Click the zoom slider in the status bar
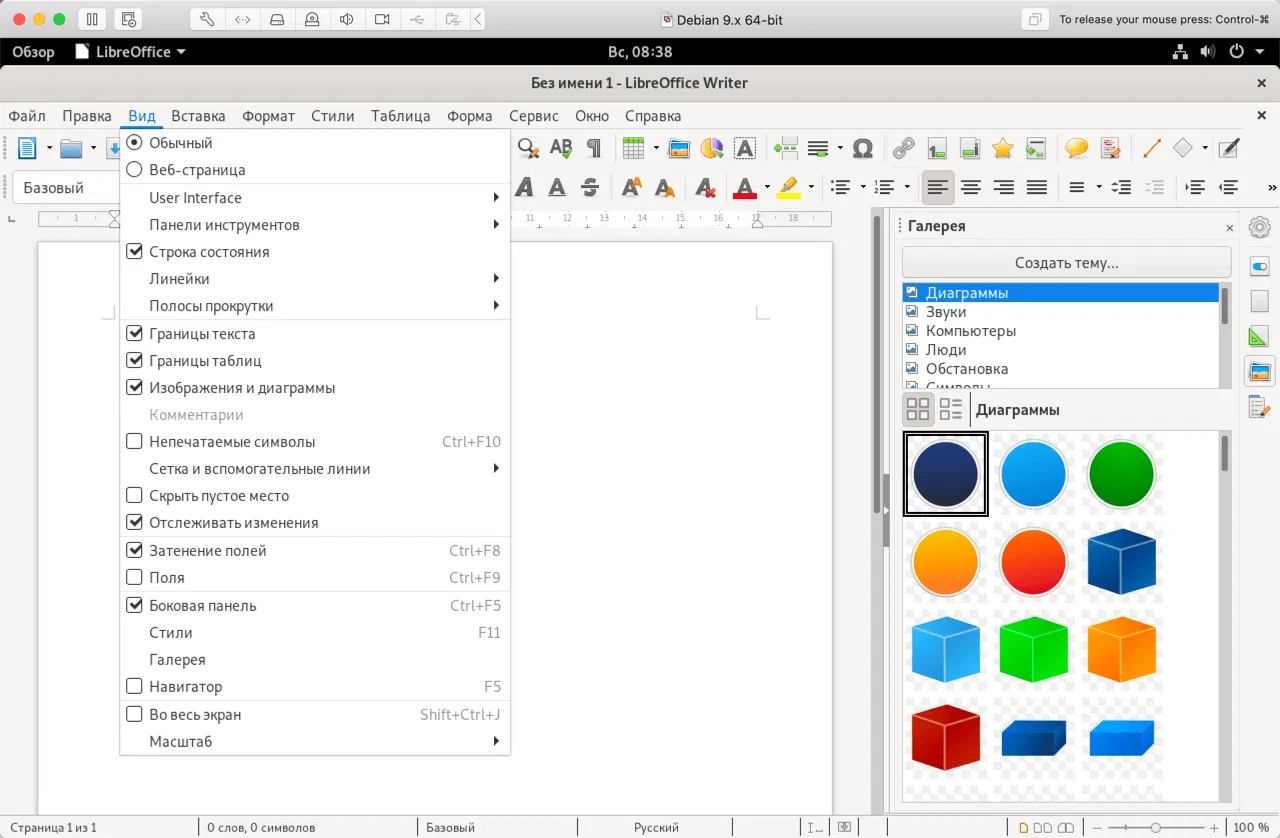This screenshot has height=838, width=1280. click(1156, 828)
